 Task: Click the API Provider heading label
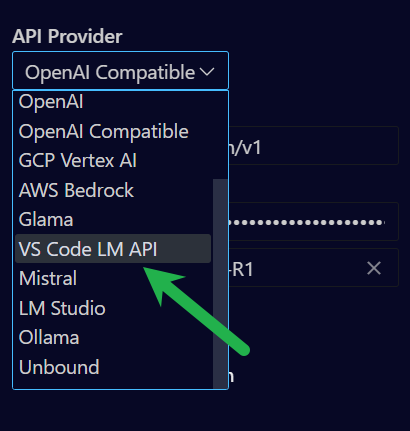(x=67, y=36)
